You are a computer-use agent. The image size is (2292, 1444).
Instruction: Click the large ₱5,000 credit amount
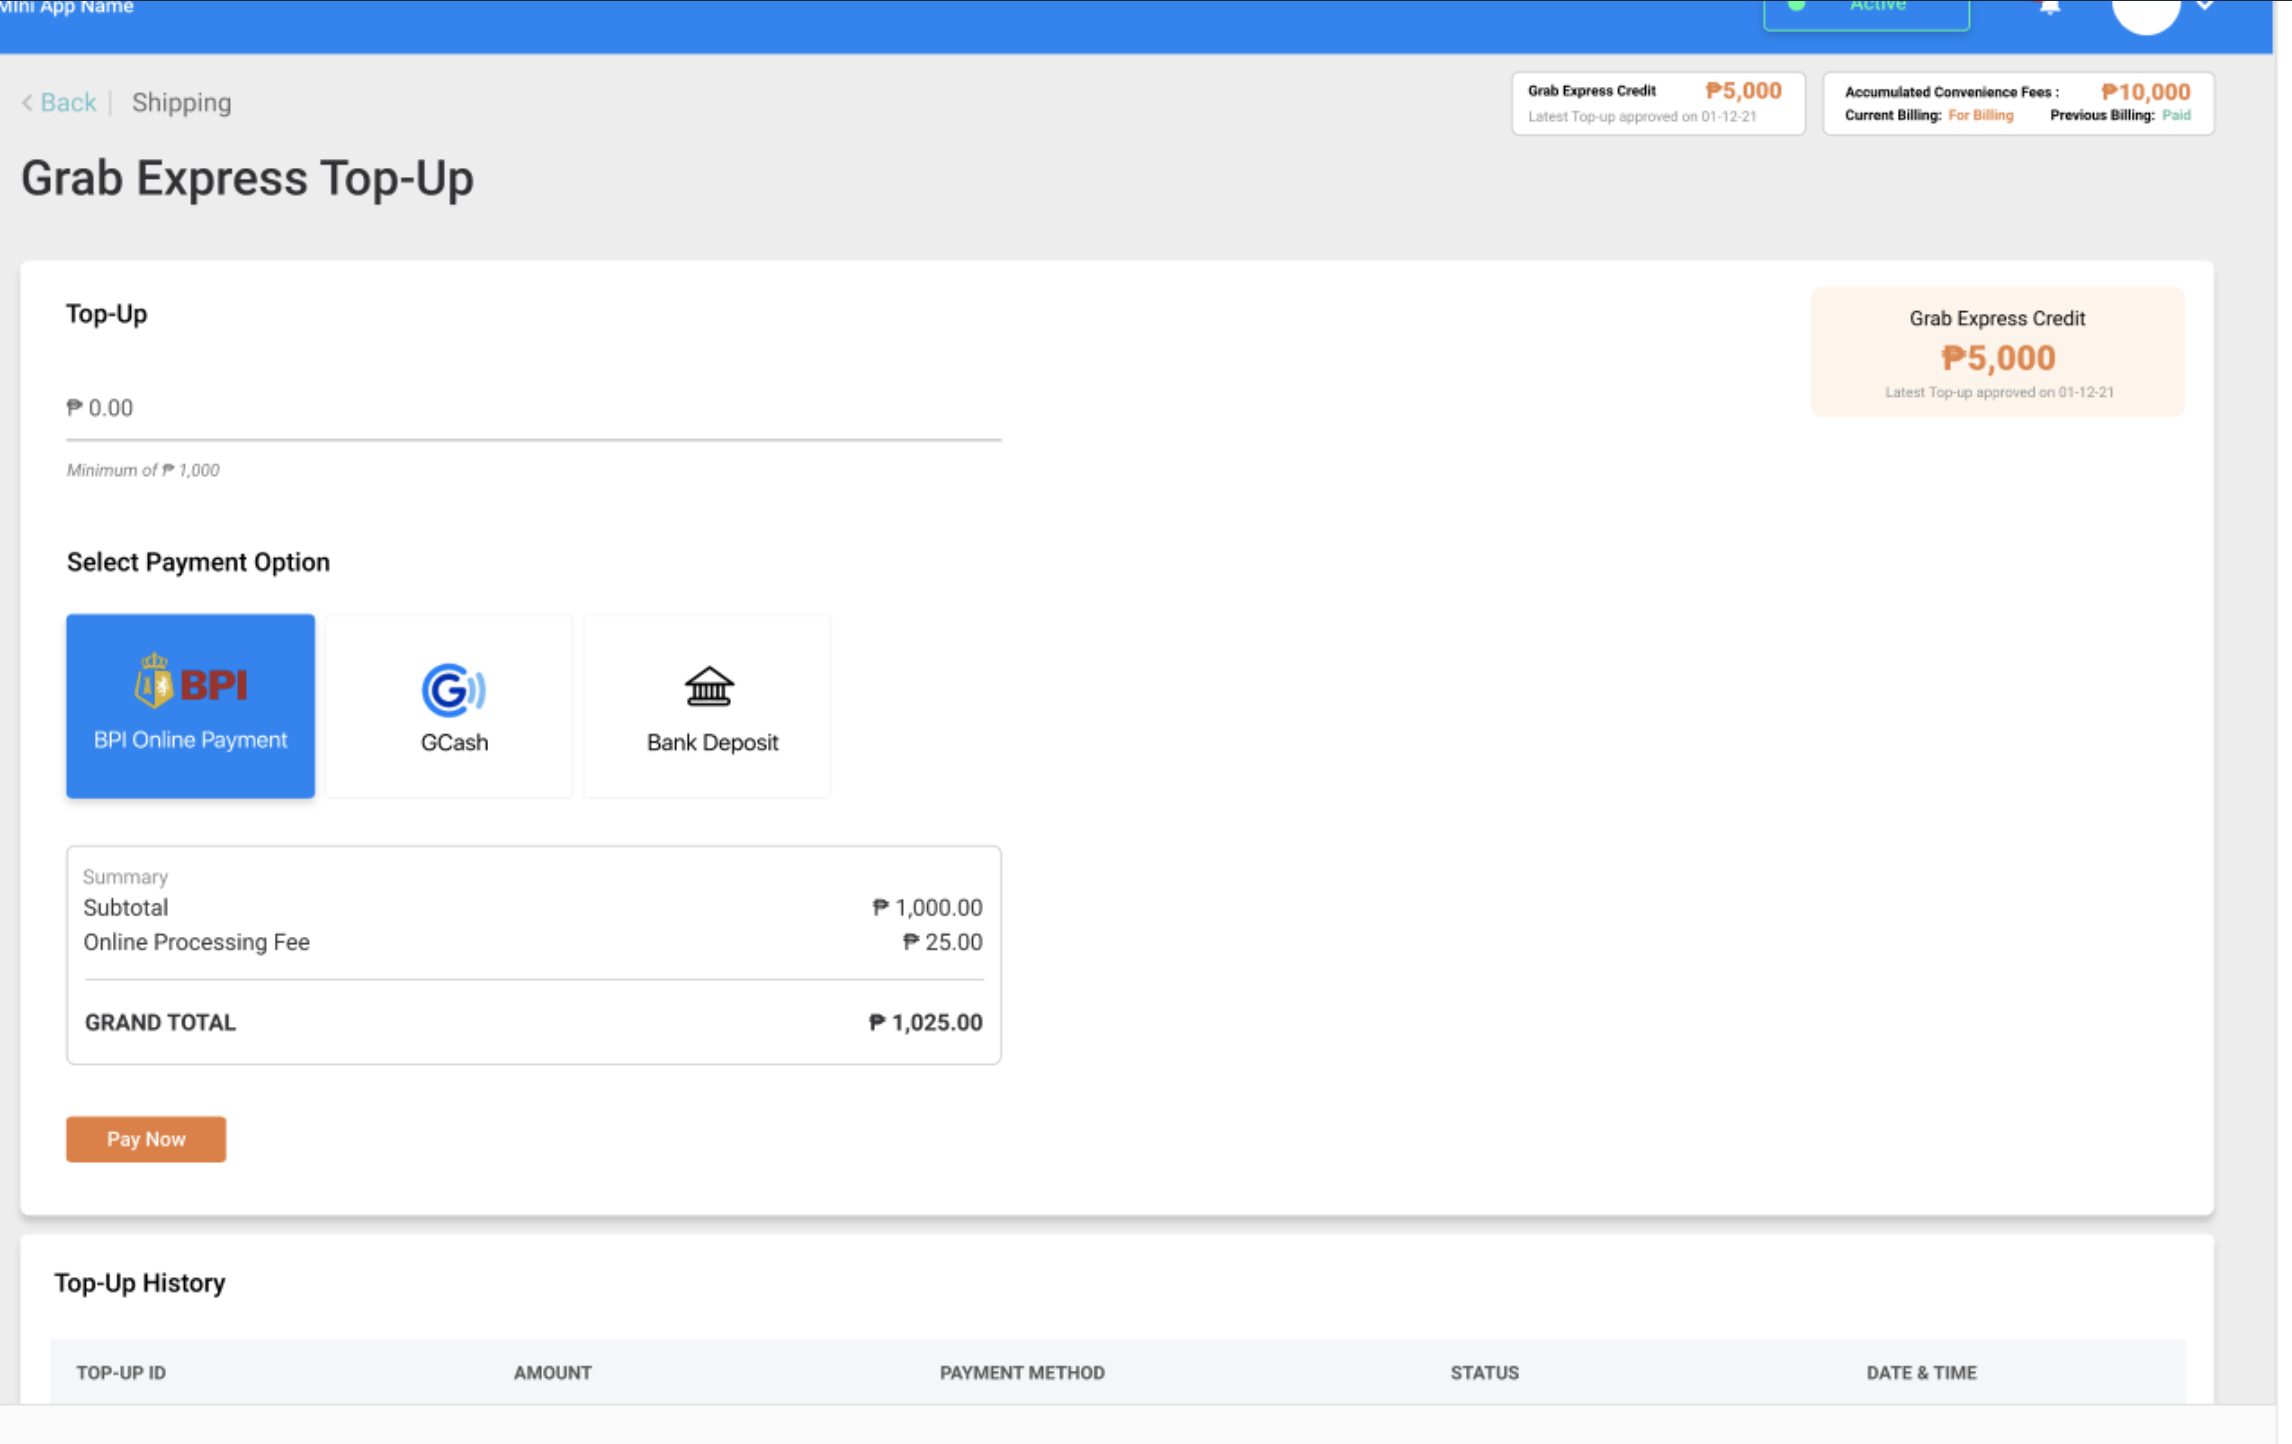(1998, 357)
